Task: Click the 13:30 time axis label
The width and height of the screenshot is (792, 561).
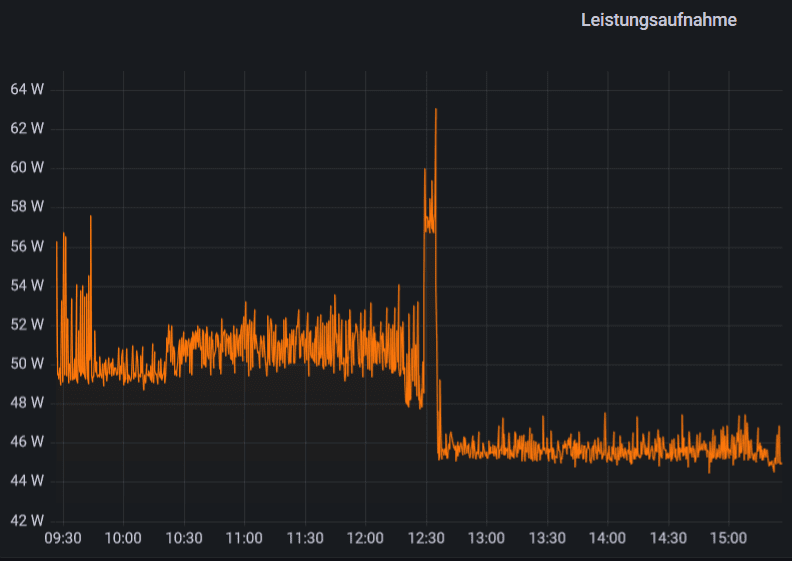Action: pos(548,538)
